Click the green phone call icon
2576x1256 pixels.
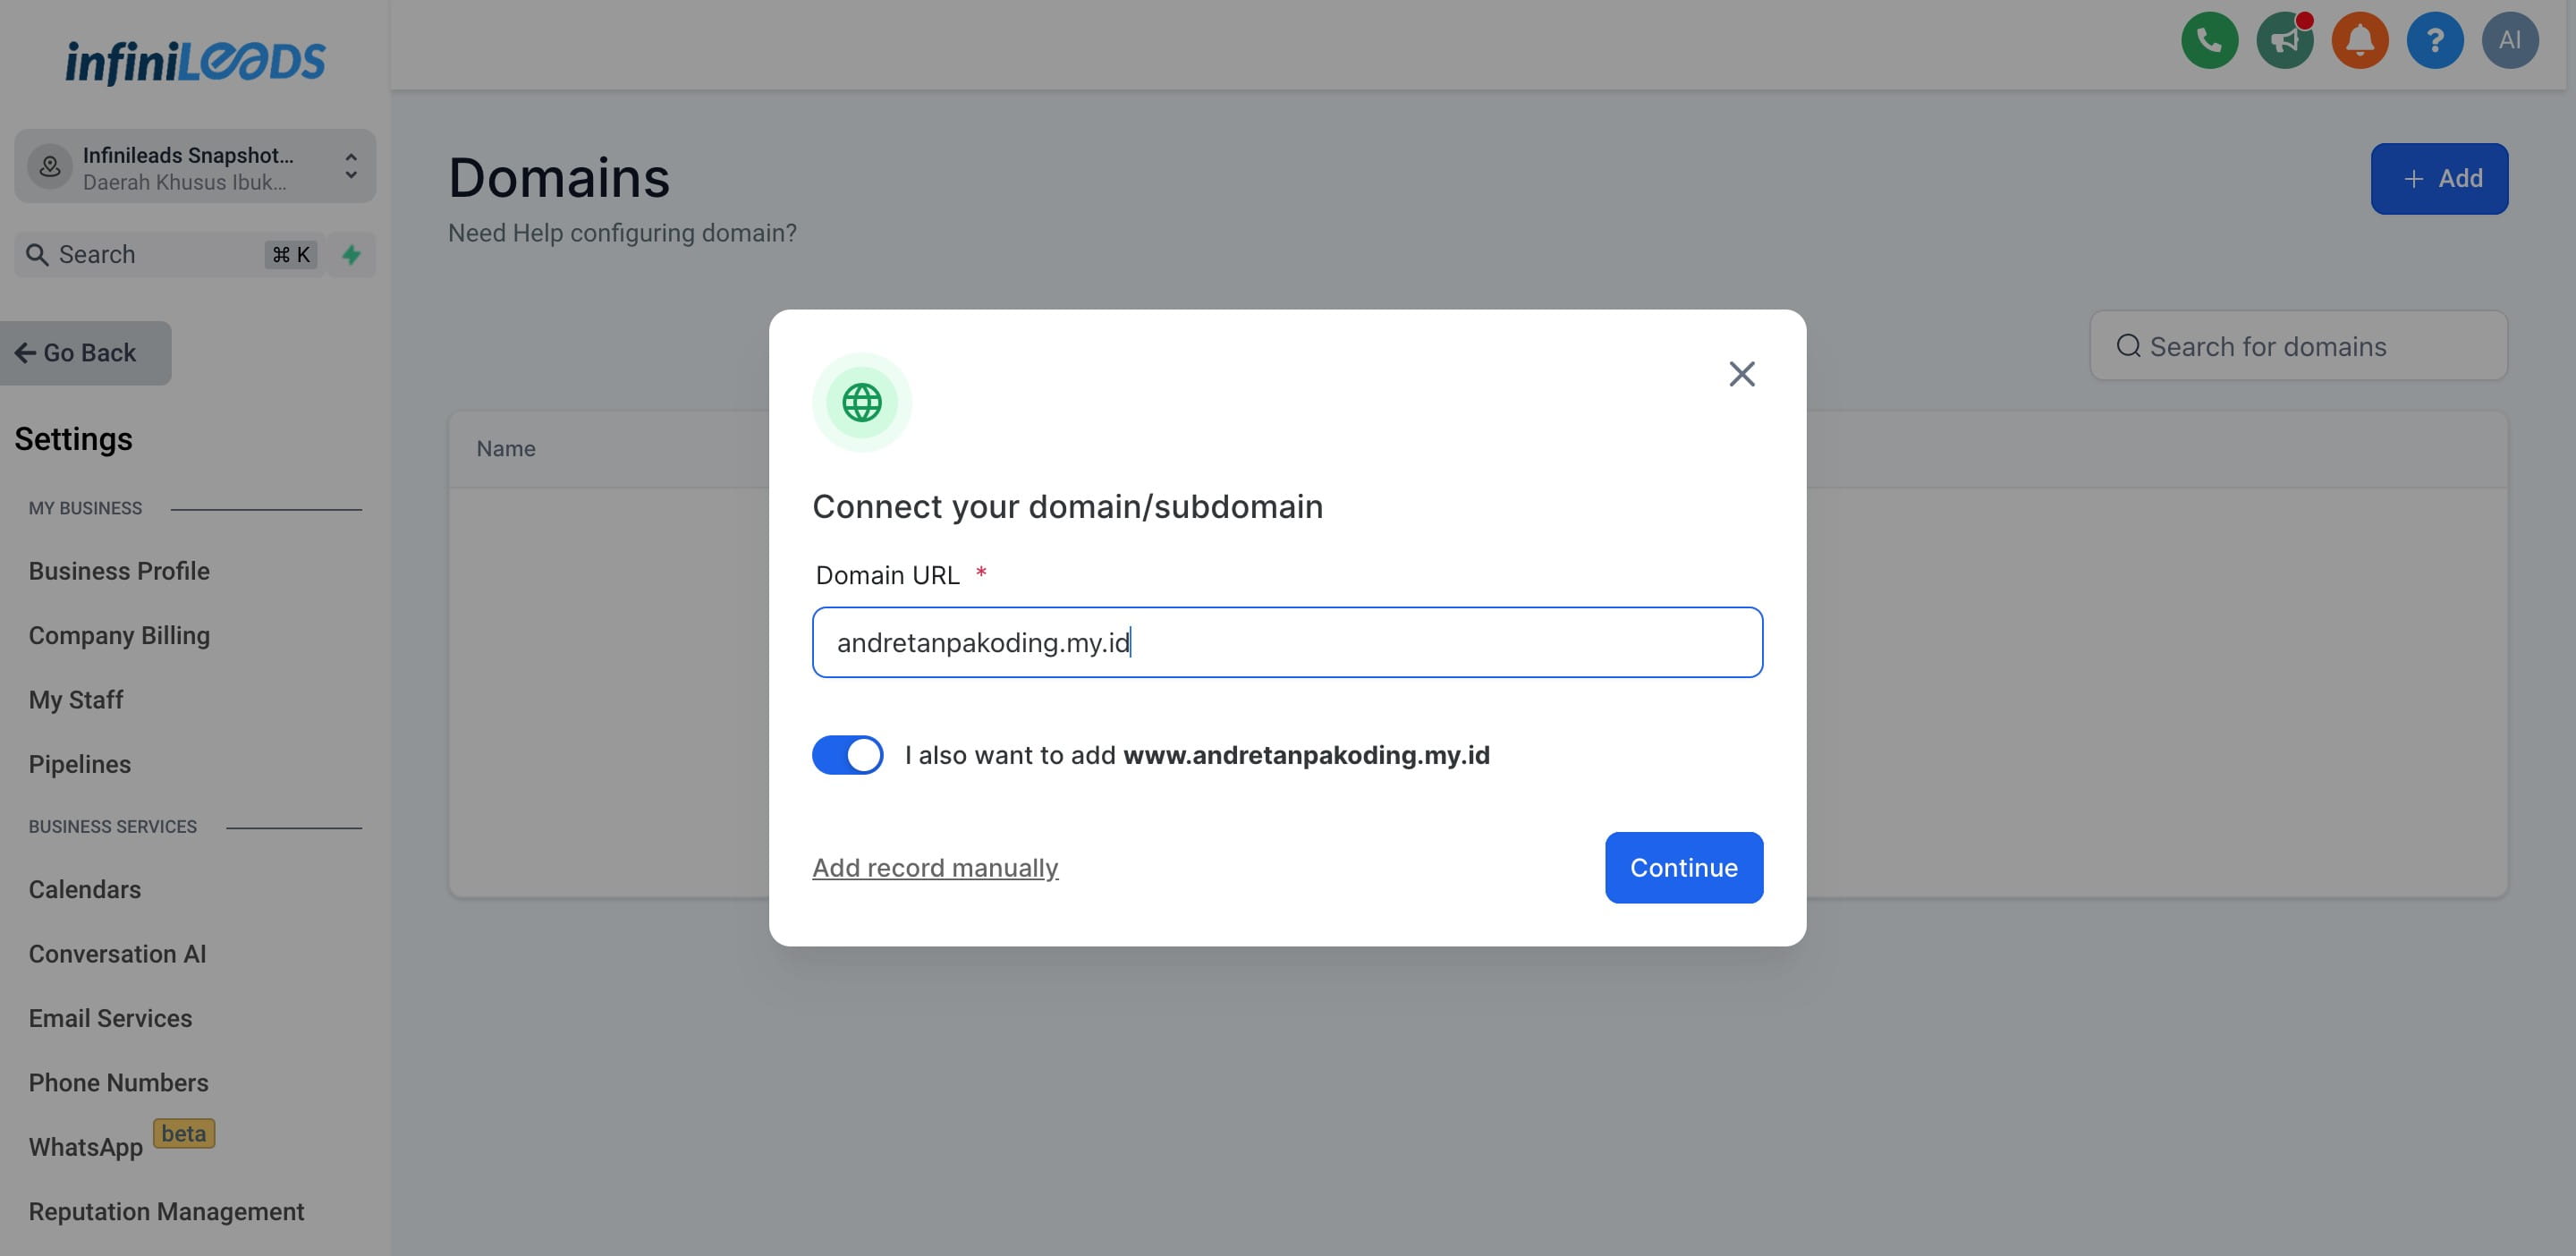(x=2208, y=41)
